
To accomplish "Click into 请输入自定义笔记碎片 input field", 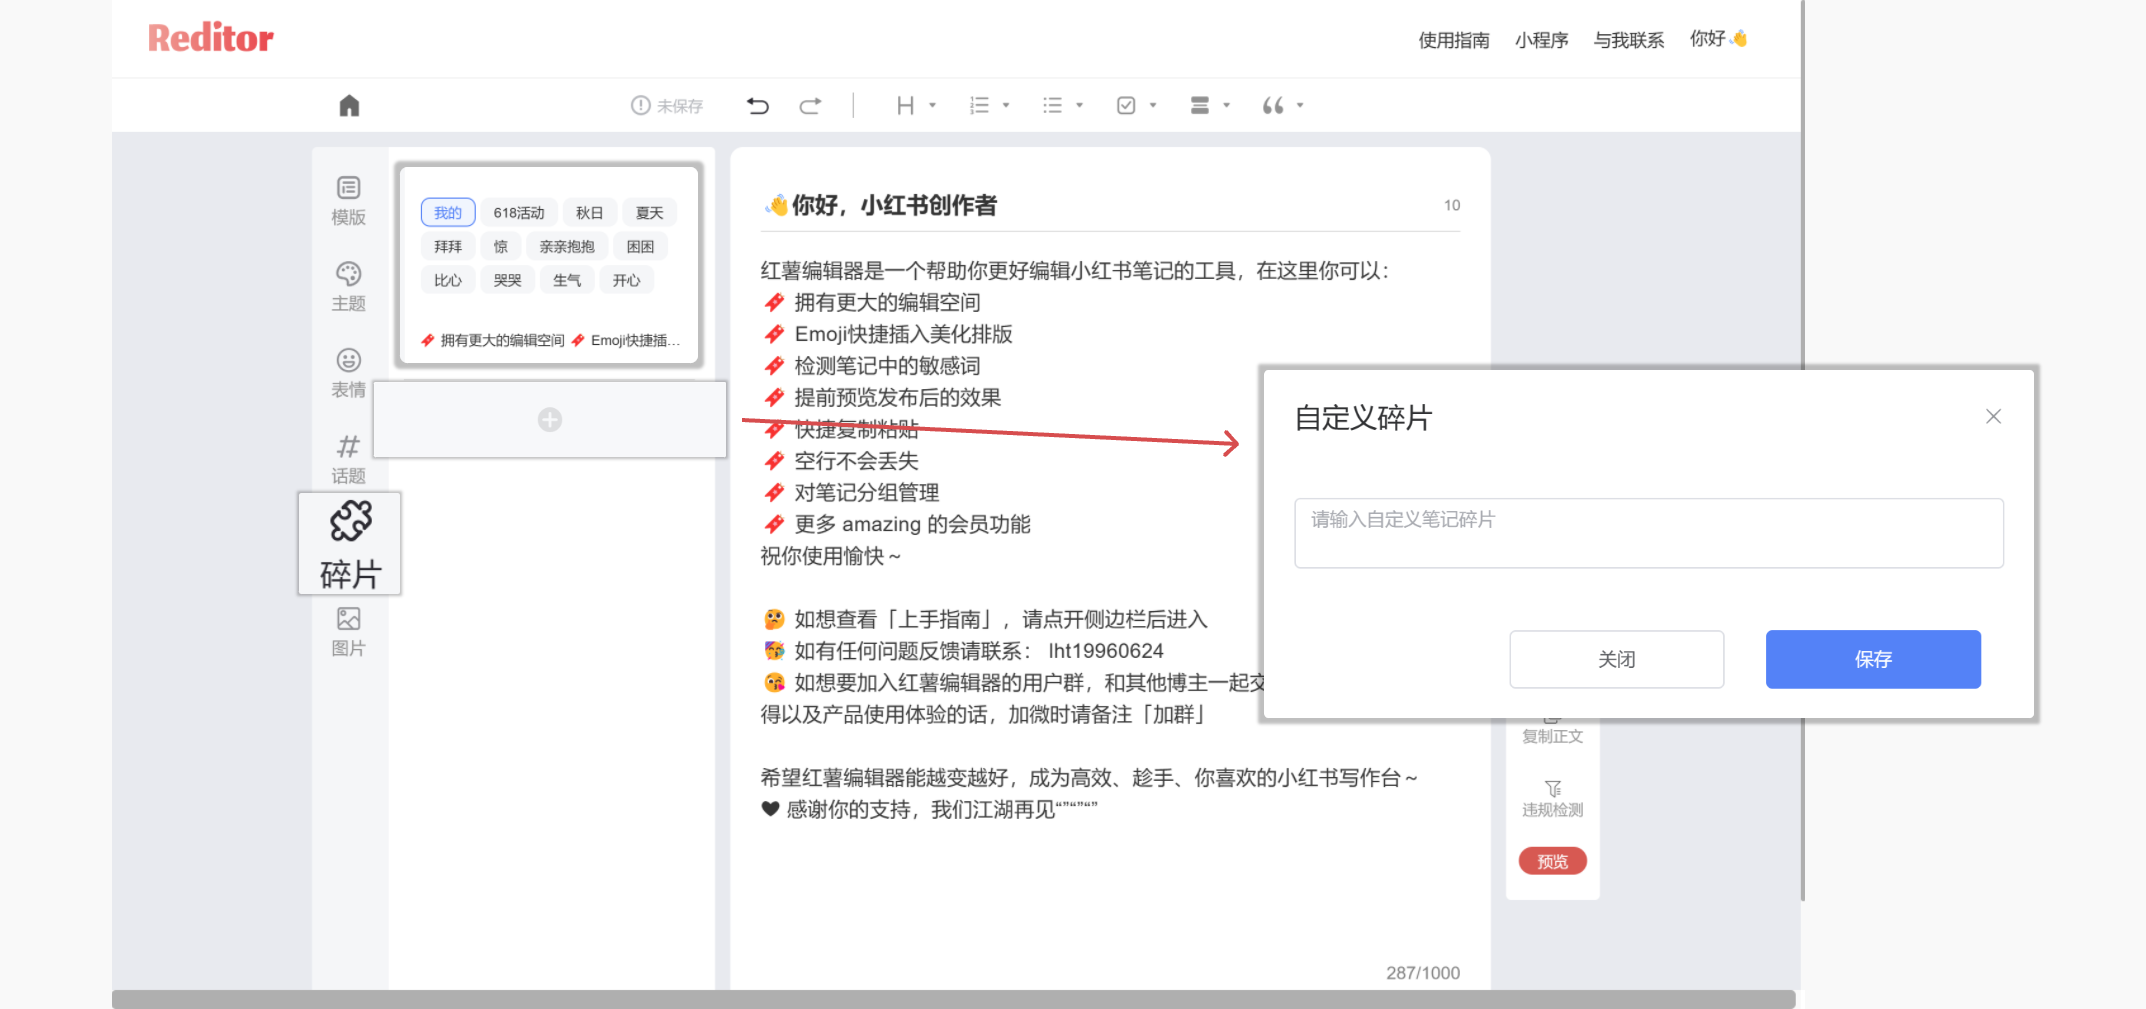I will click(x=1649, y=533).
